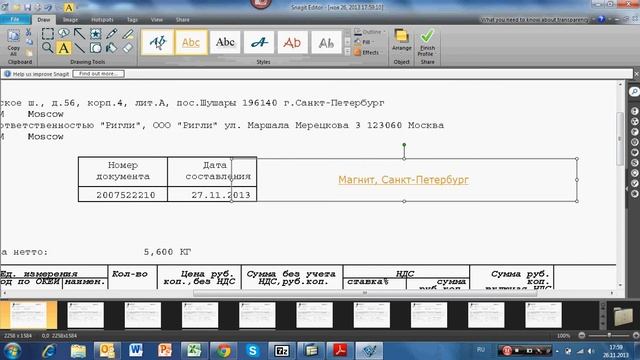The image size is (640, 360).
Task: Apply the orange underlined Abc style
Action: pos(191,42)
